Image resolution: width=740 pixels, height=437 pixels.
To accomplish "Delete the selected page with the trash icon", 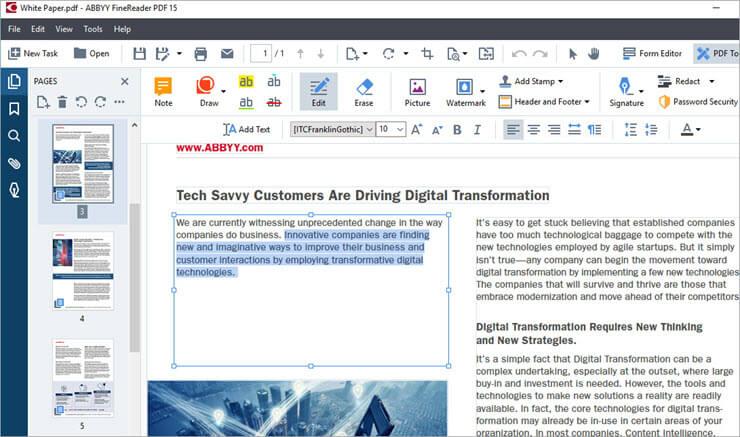I will 62,102.
